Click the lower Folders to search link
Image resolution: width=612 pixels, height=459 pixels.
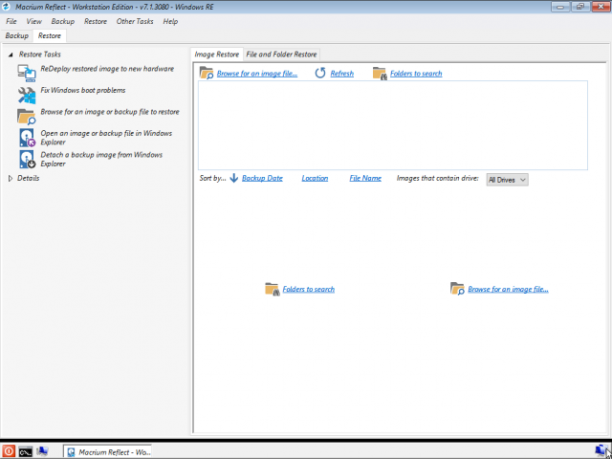pyautogui.click(x=308, y=289)
